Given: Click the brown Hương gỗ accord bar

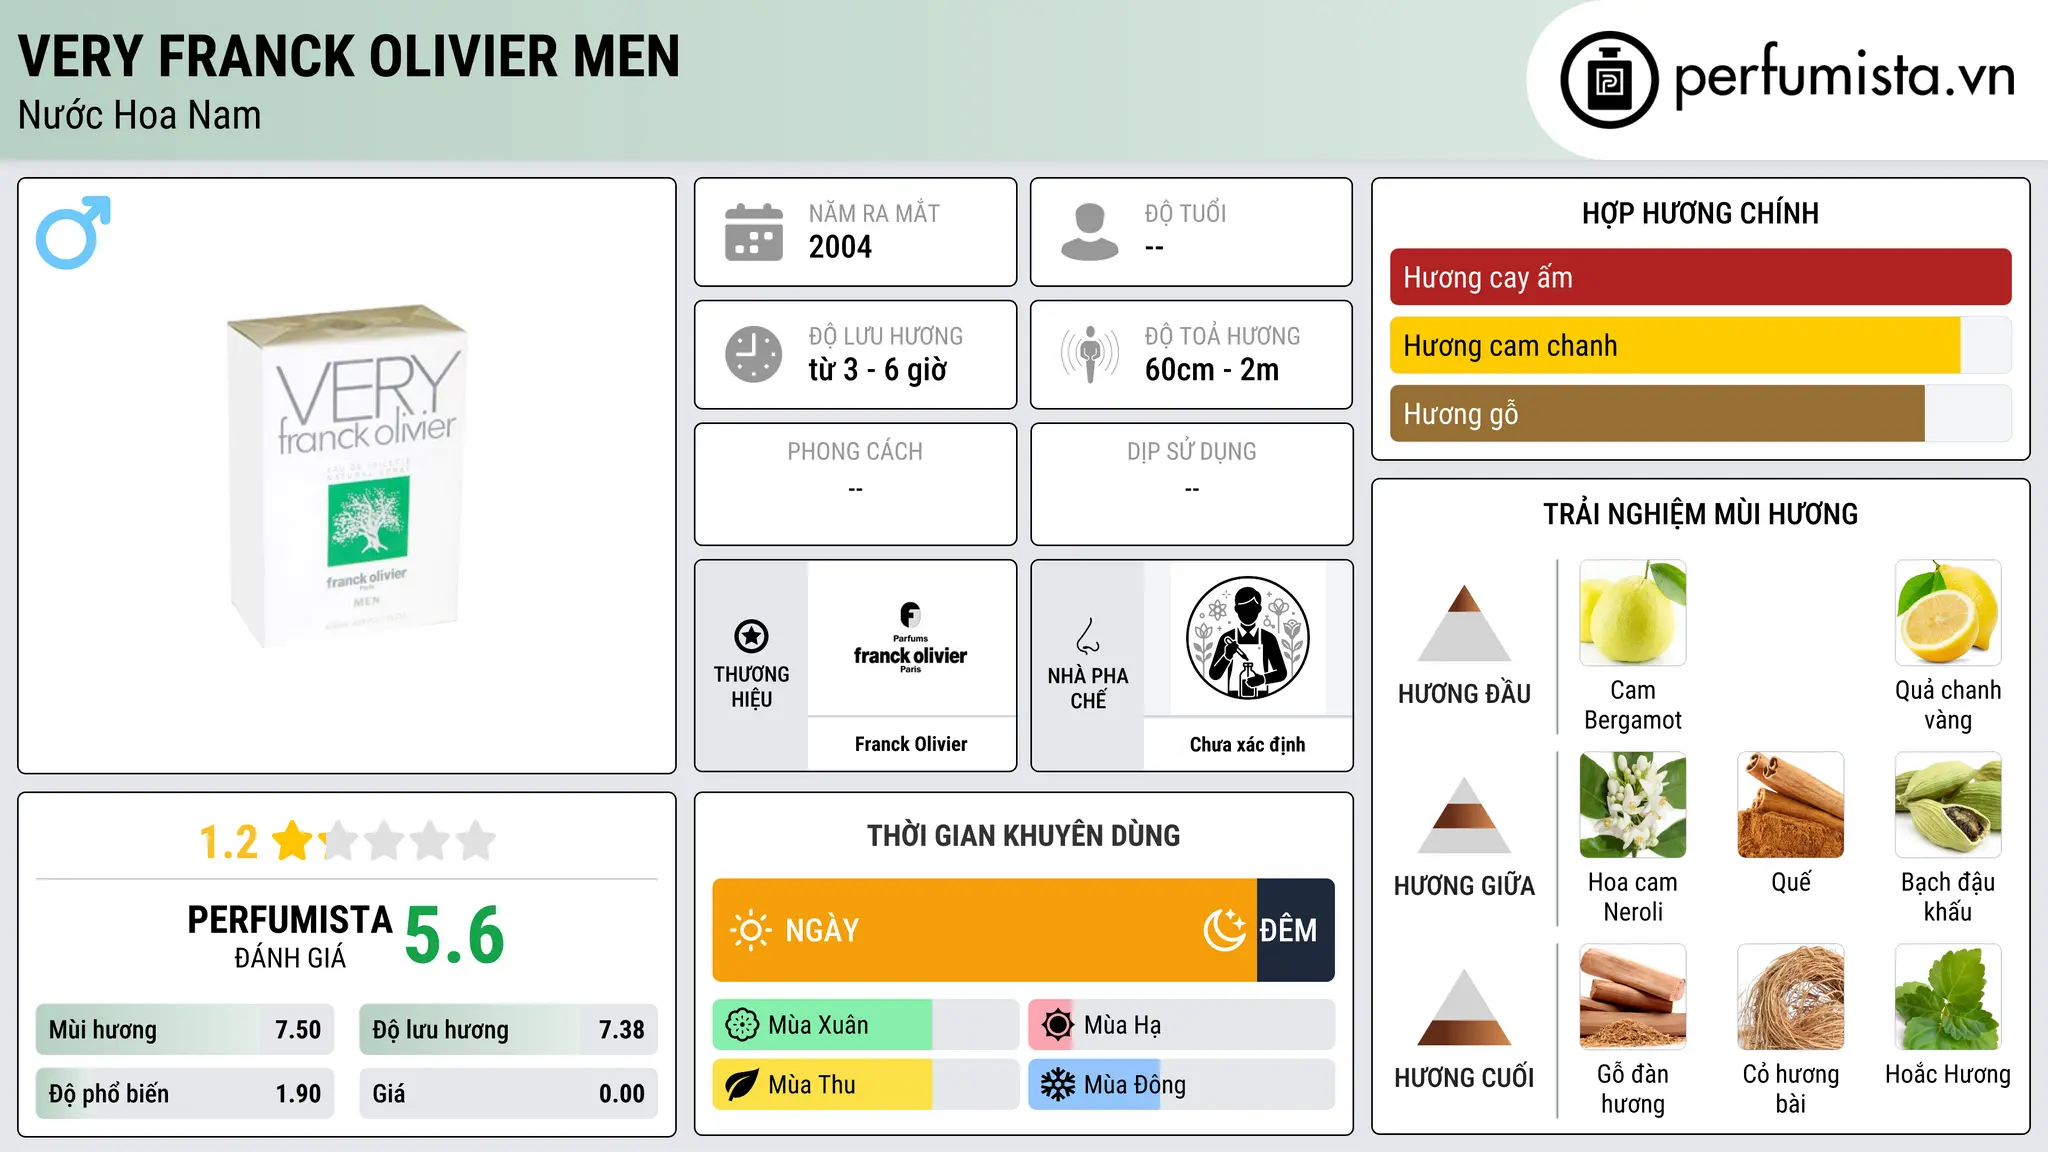Looking at the screenshot, I should click(x=1657, y=413).
